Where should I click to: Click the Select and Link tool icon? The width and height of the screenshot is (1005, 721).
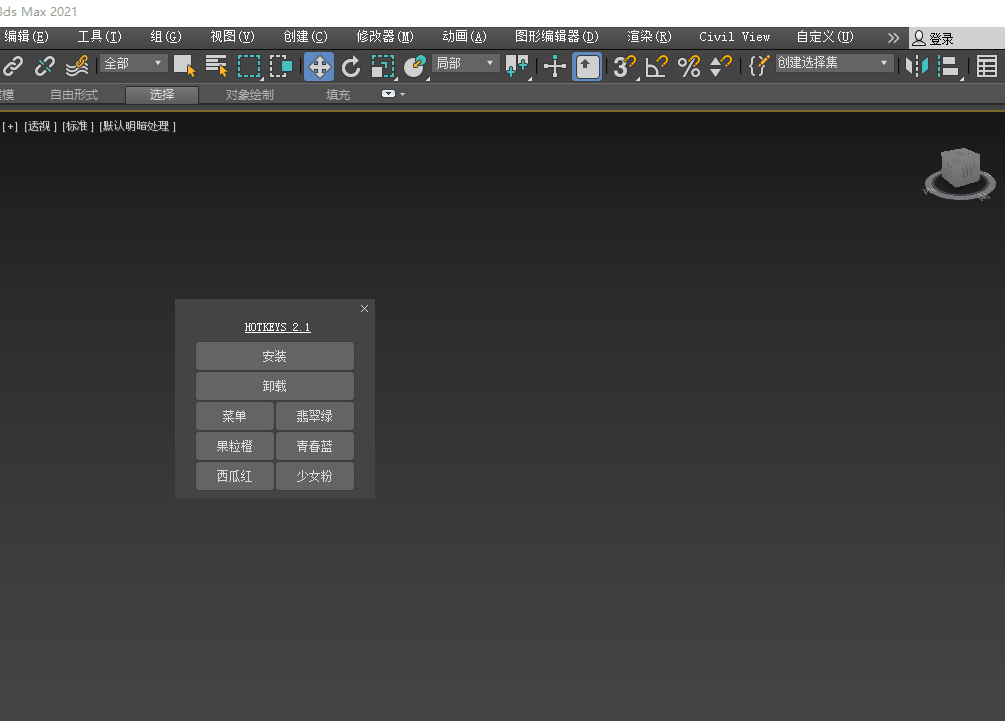point(13,66)
